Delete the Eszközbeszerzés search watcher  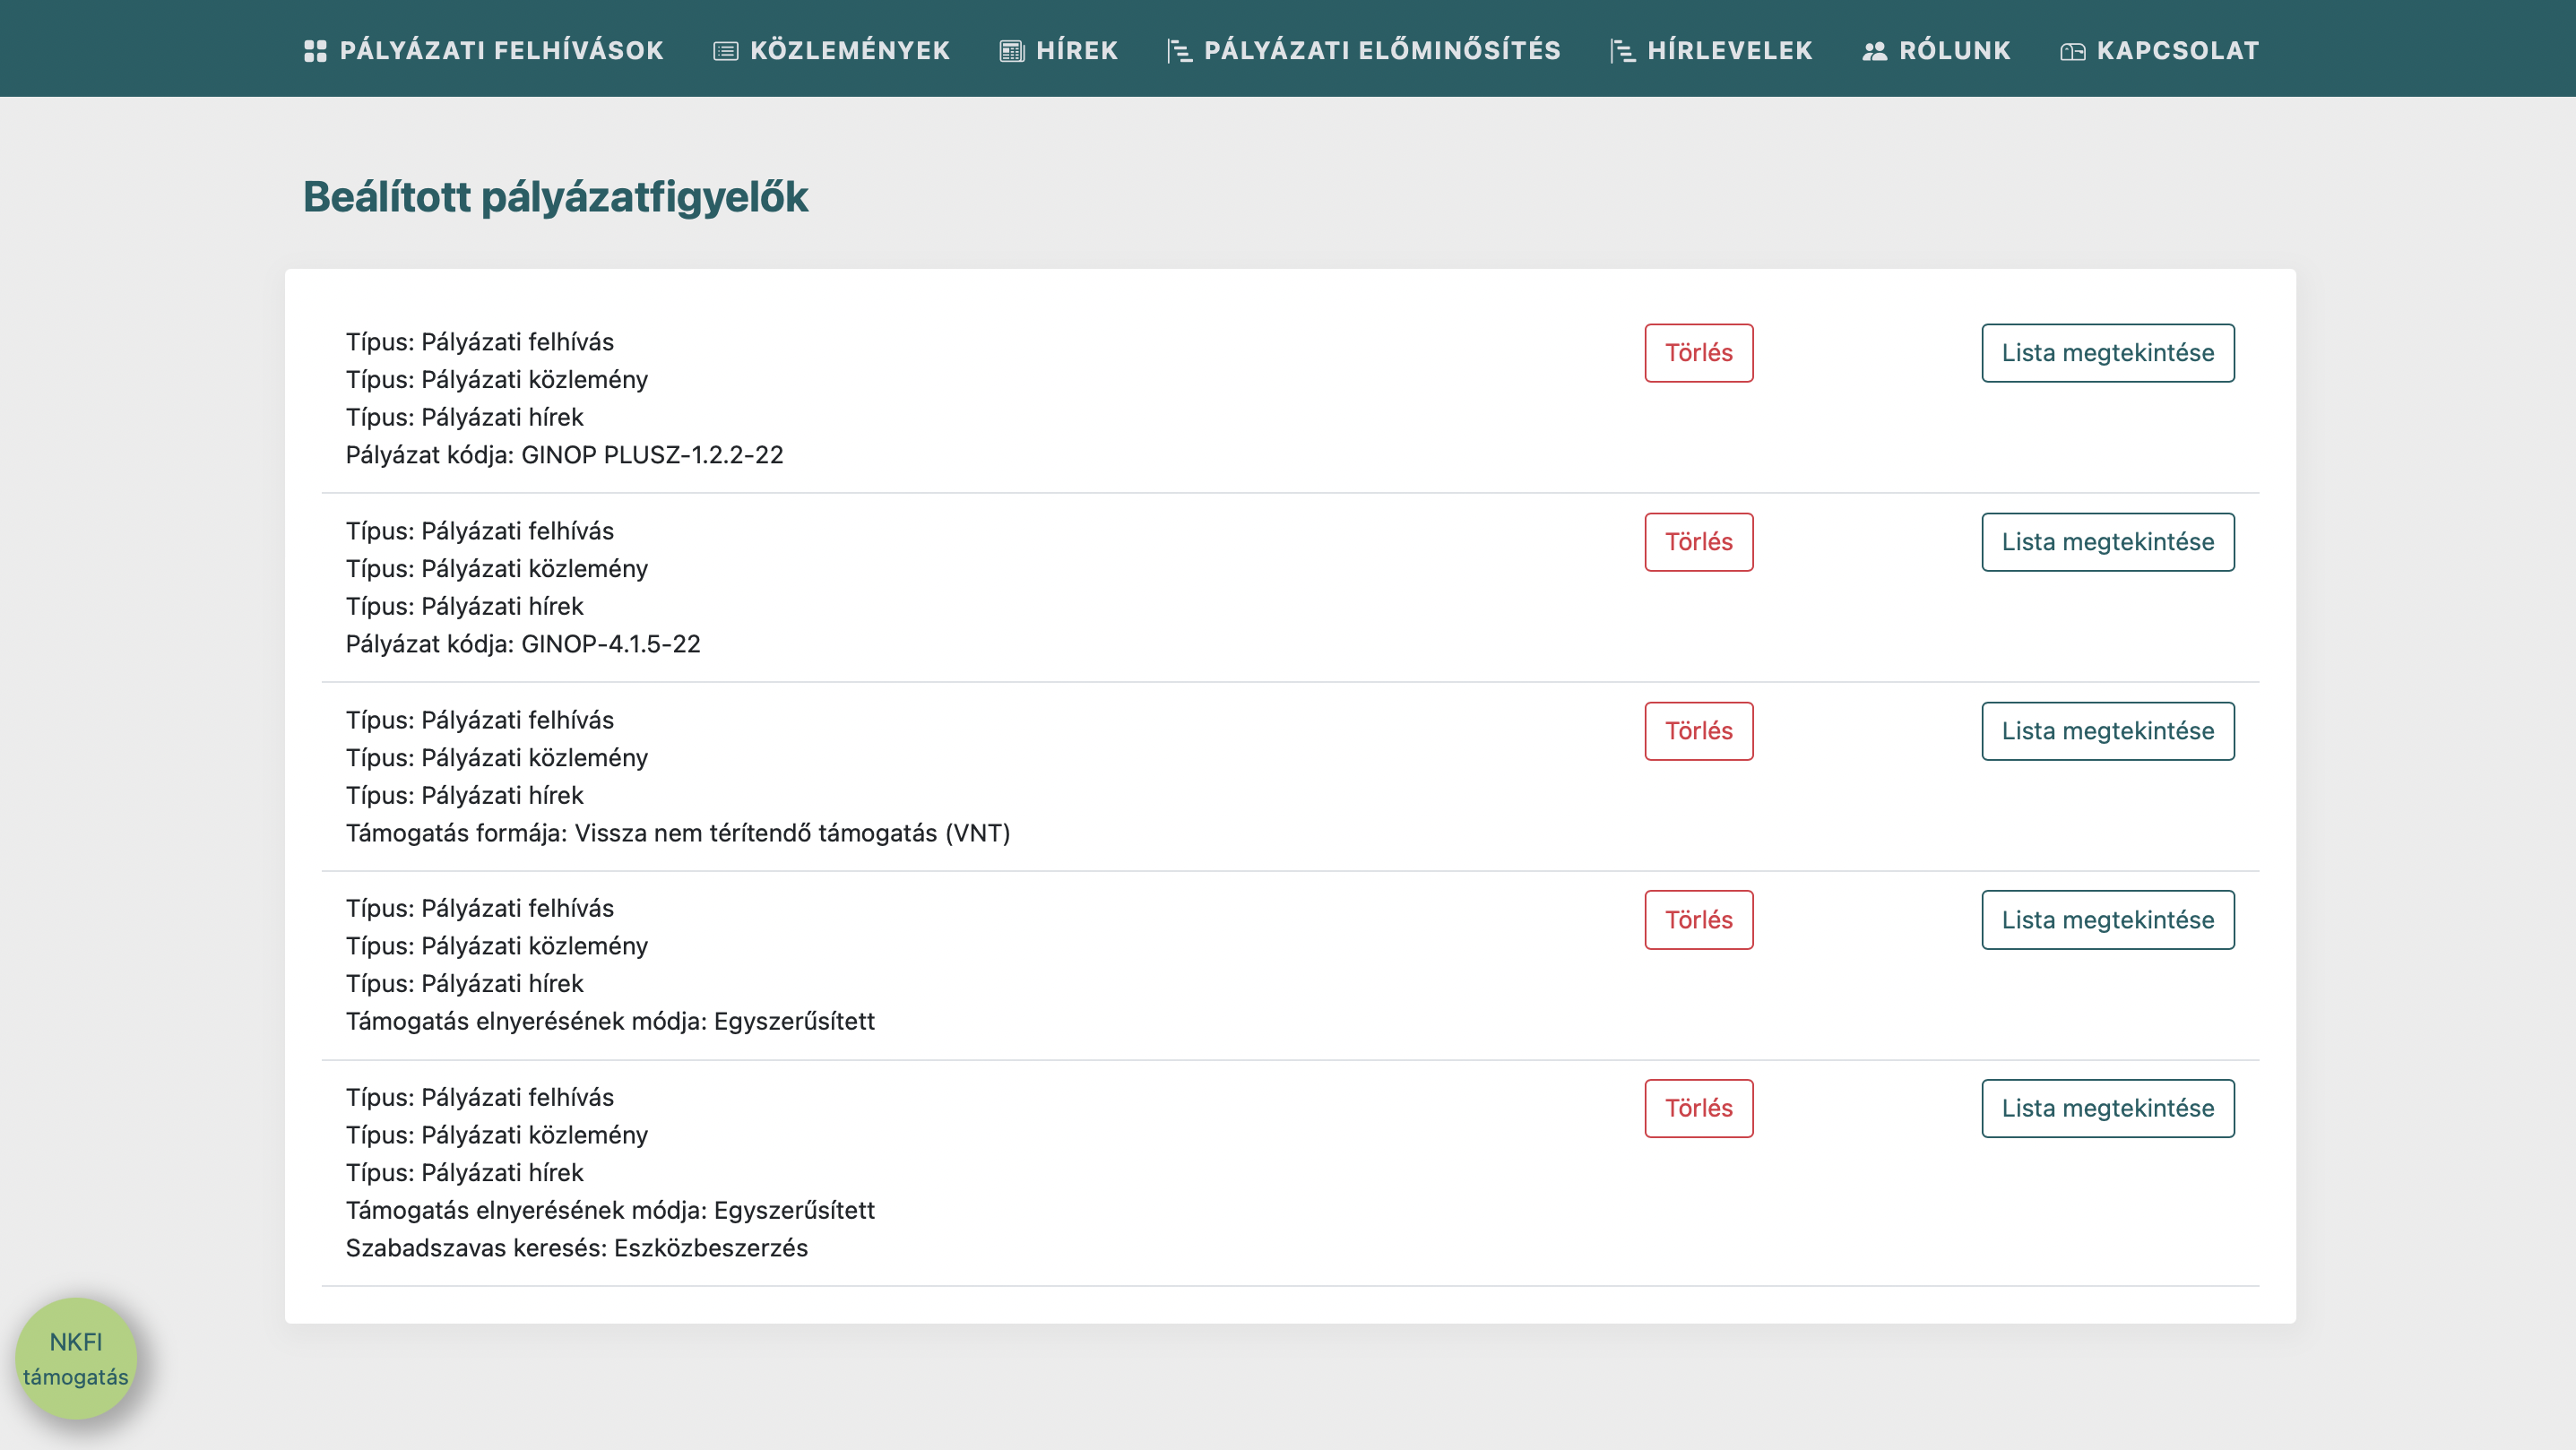[1698, 1108]
